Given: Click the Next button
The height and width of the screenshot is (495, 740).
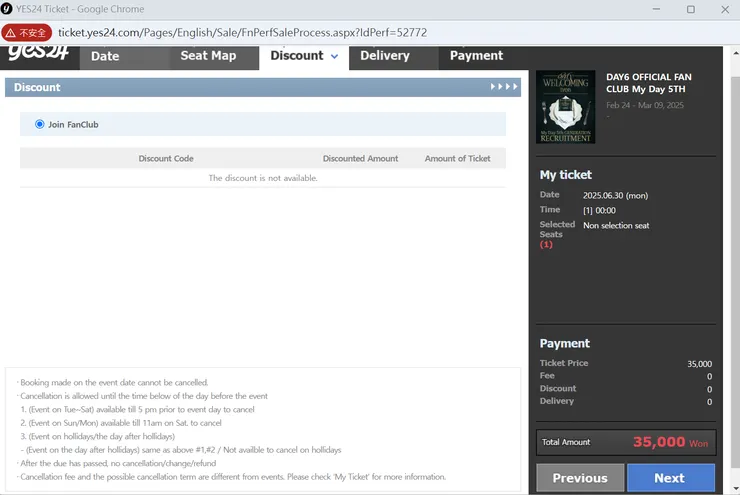Looking at the screenshot, I should click(671, 478).
